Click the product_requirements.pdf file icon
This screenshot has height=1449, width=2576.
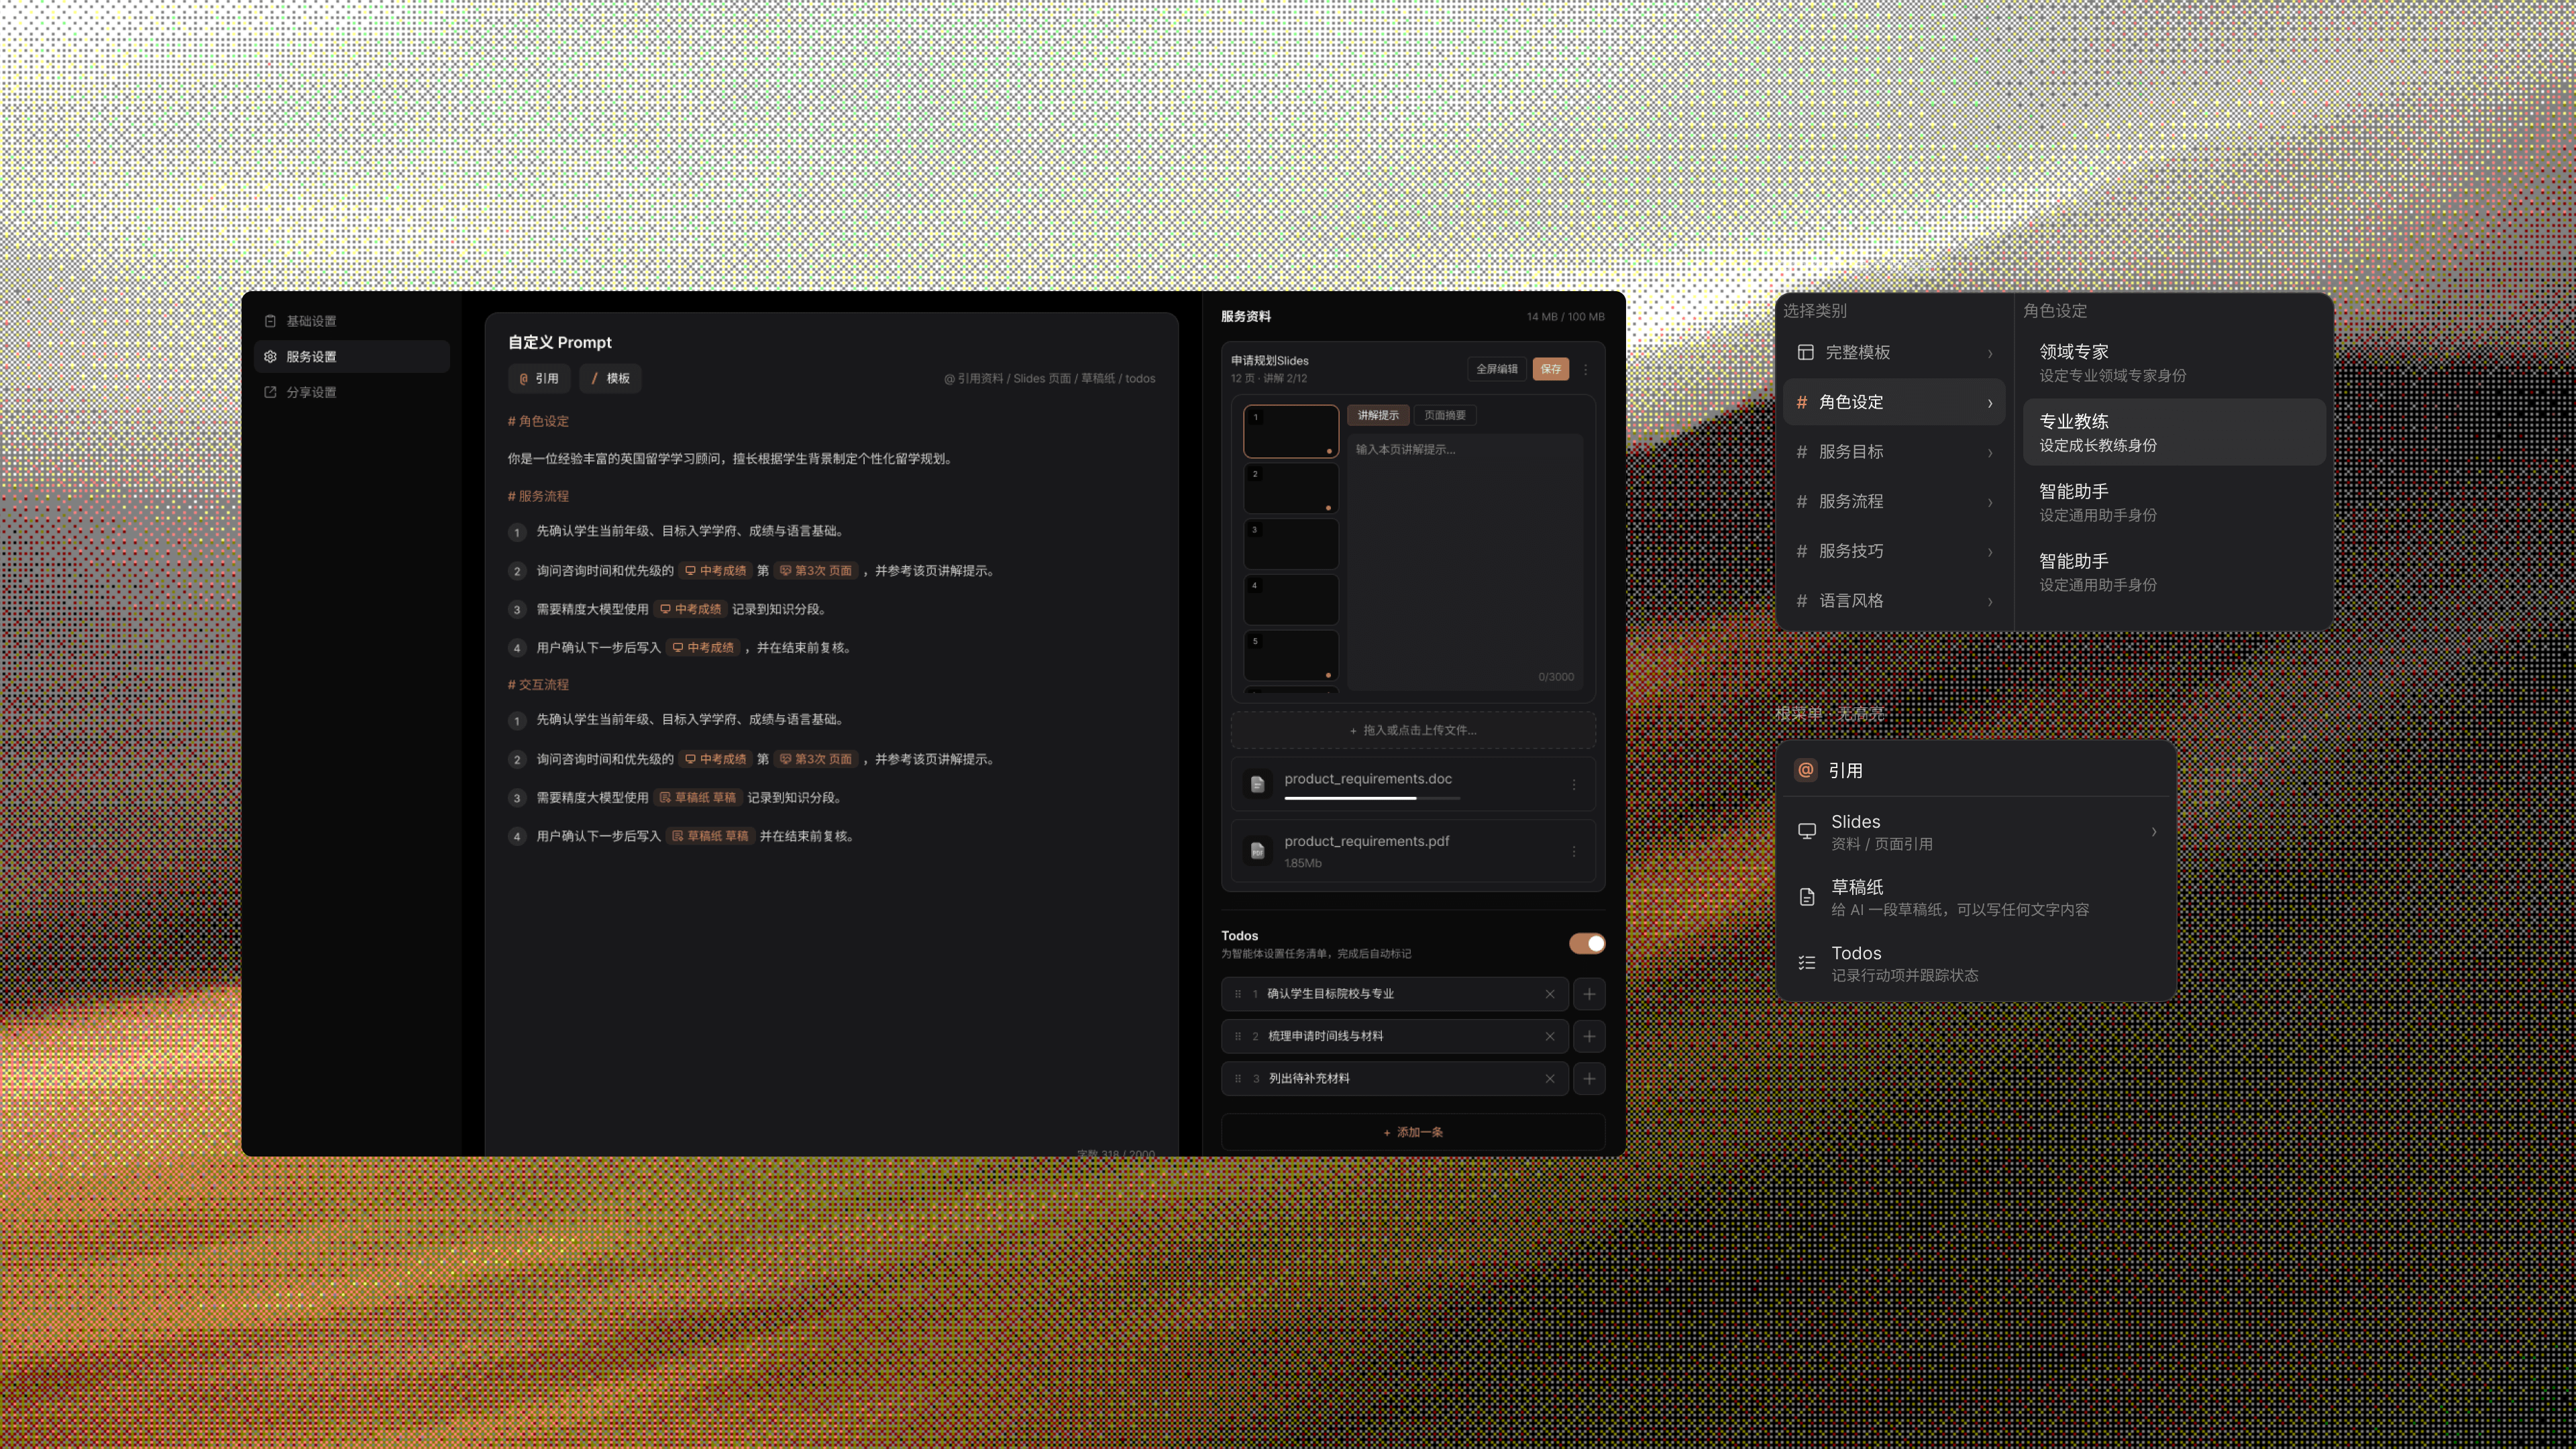1258,850
